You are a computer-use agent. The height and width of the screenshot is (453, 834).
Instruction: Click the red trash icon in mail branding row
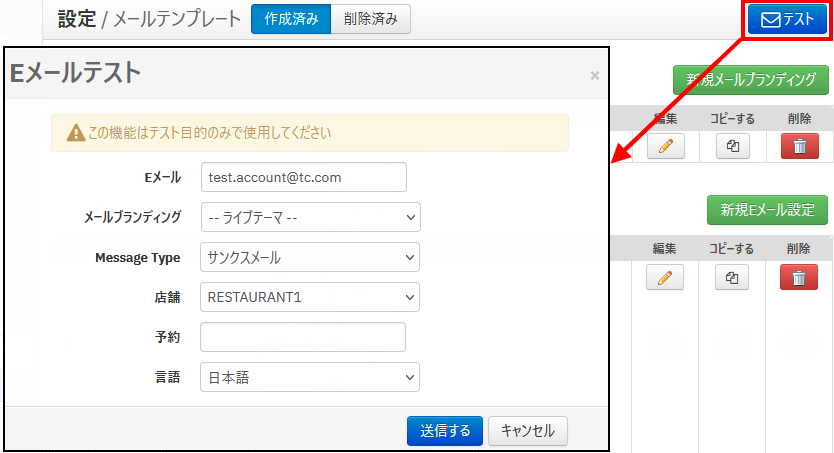tap(799, 146)
